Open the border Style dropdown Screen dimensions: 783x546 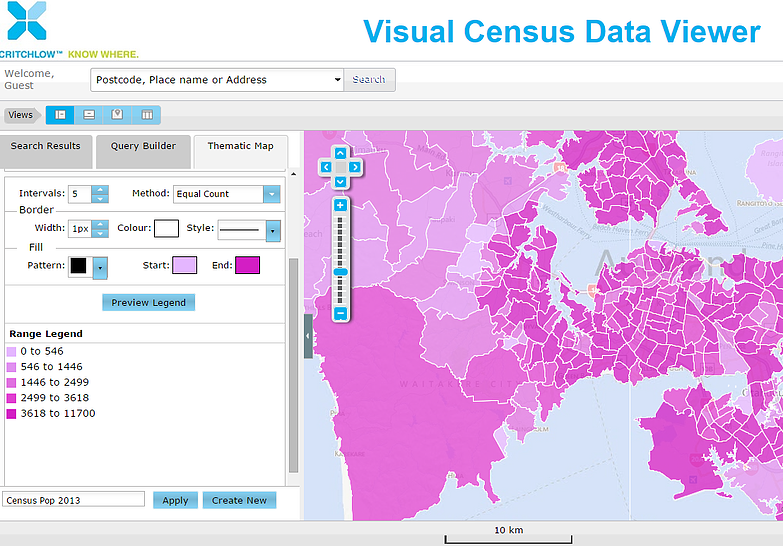273,231
